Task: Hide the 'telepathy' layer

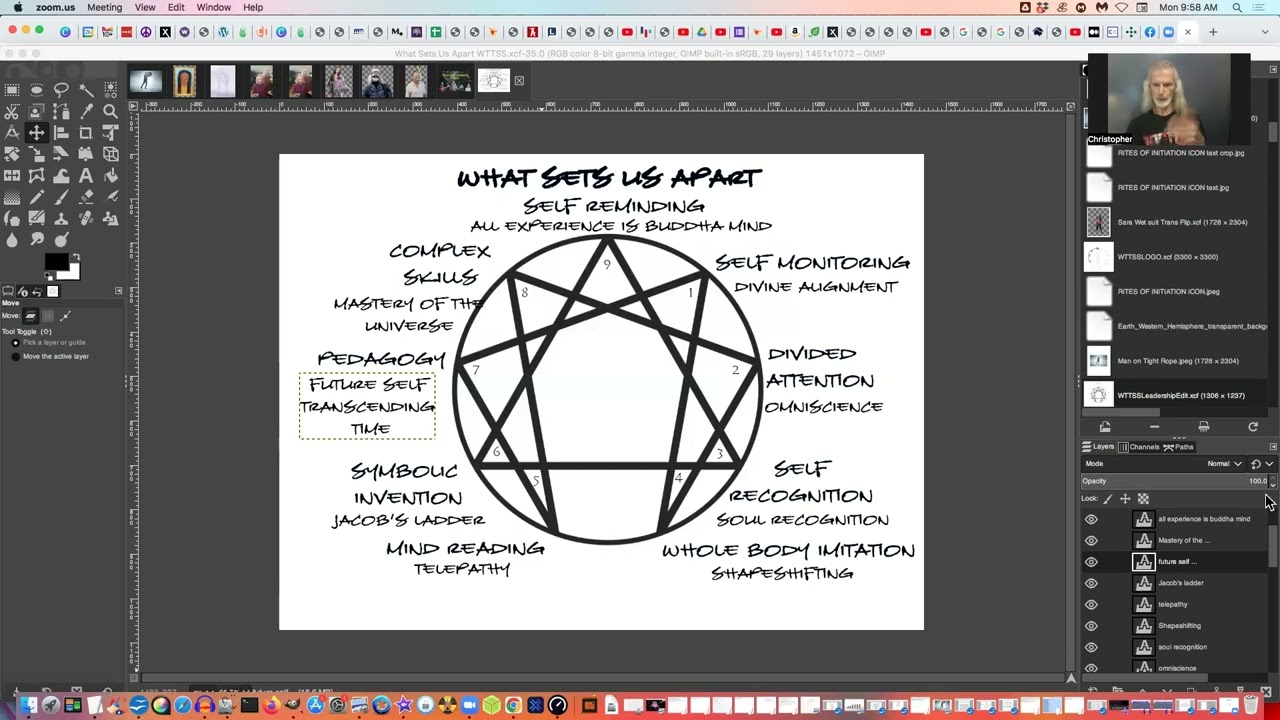Action: pos(1091,604)
